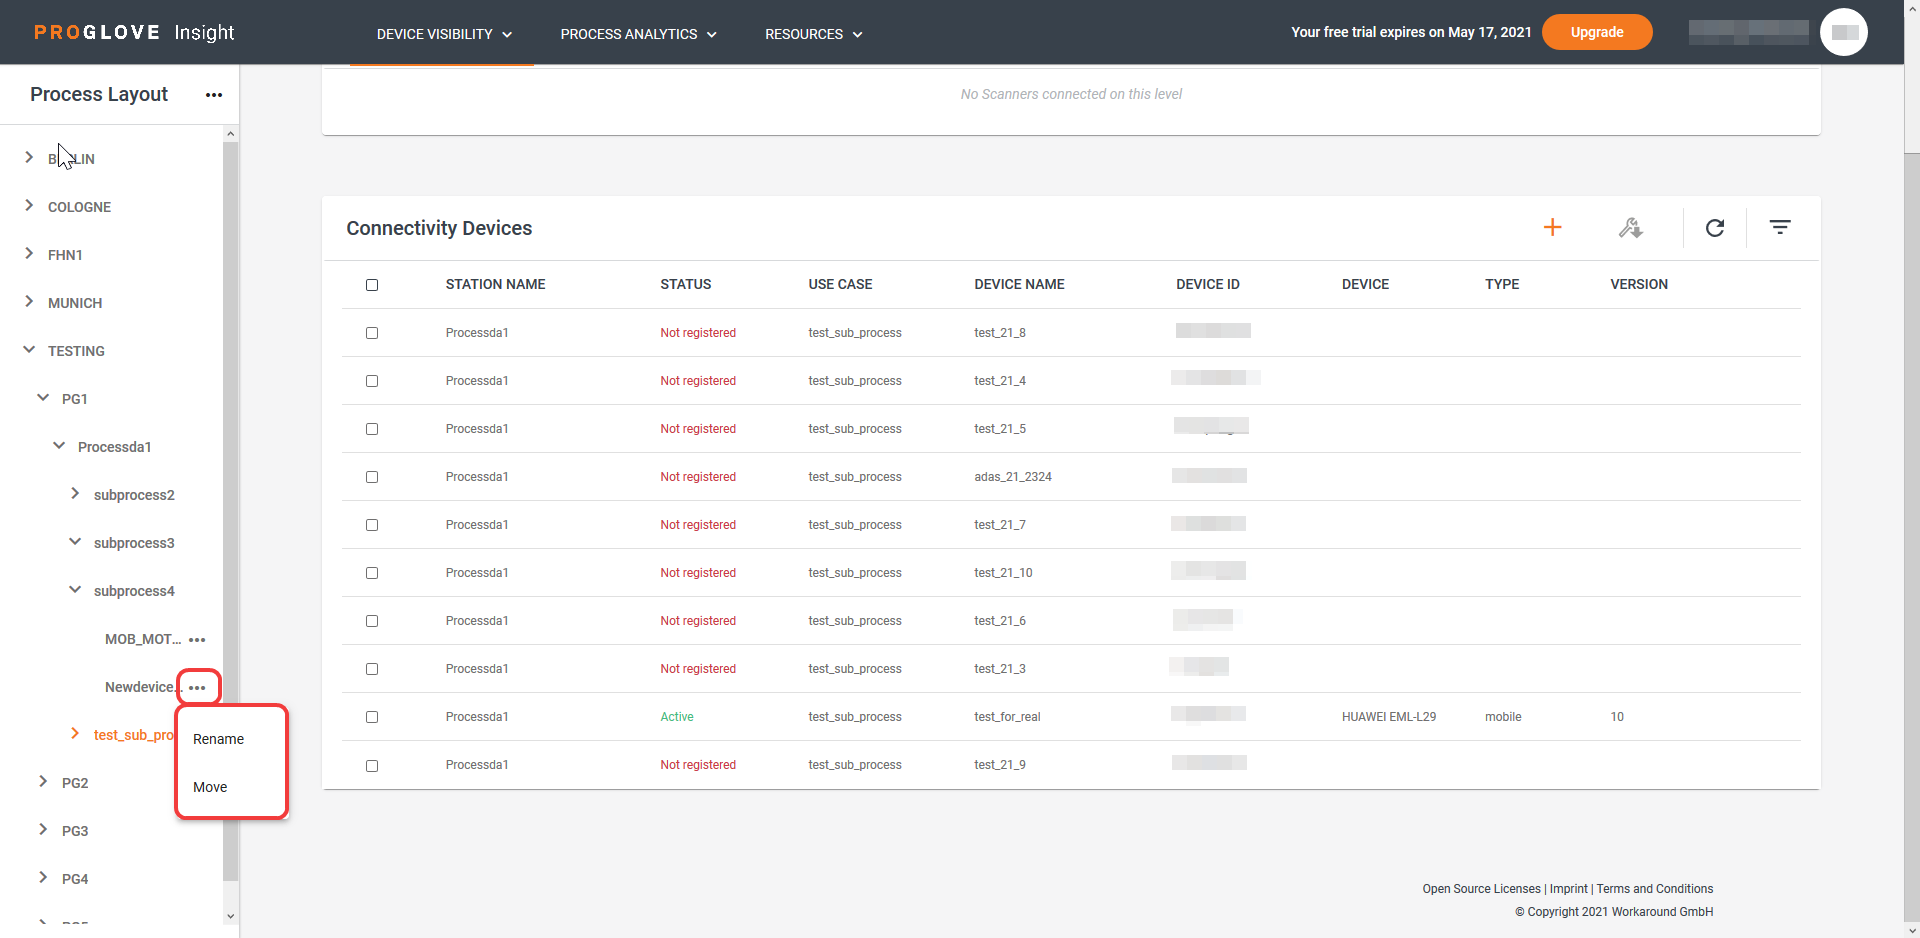Collapse the subprocess3 node
The height and width of the screenshot is (938, 1920).
(x=75, y=541)
